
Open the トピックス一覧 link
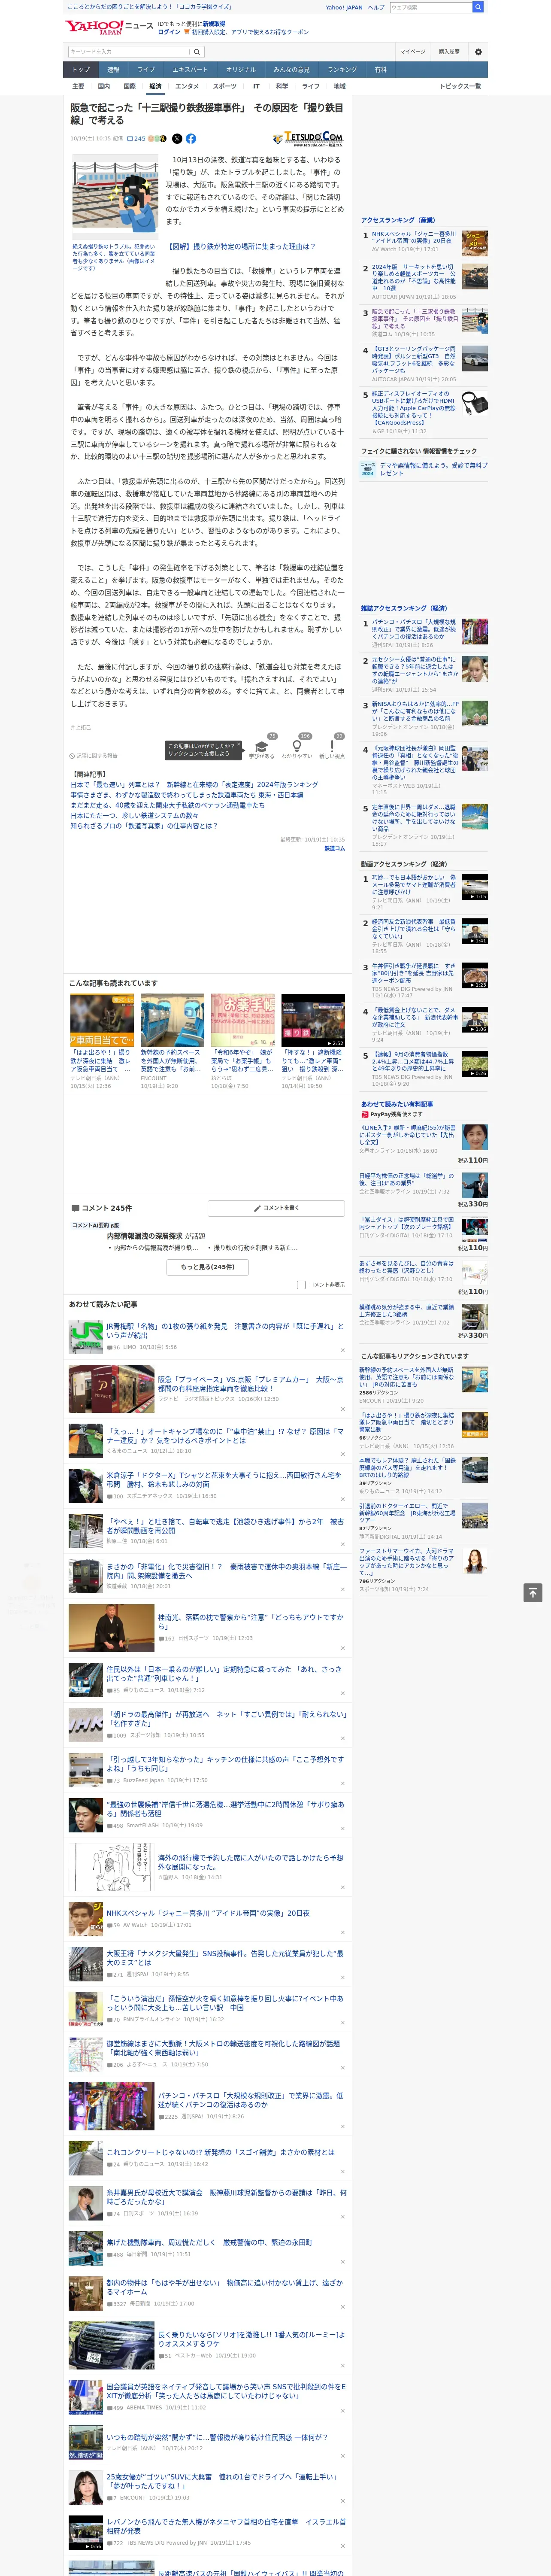(x=460, y=86)
